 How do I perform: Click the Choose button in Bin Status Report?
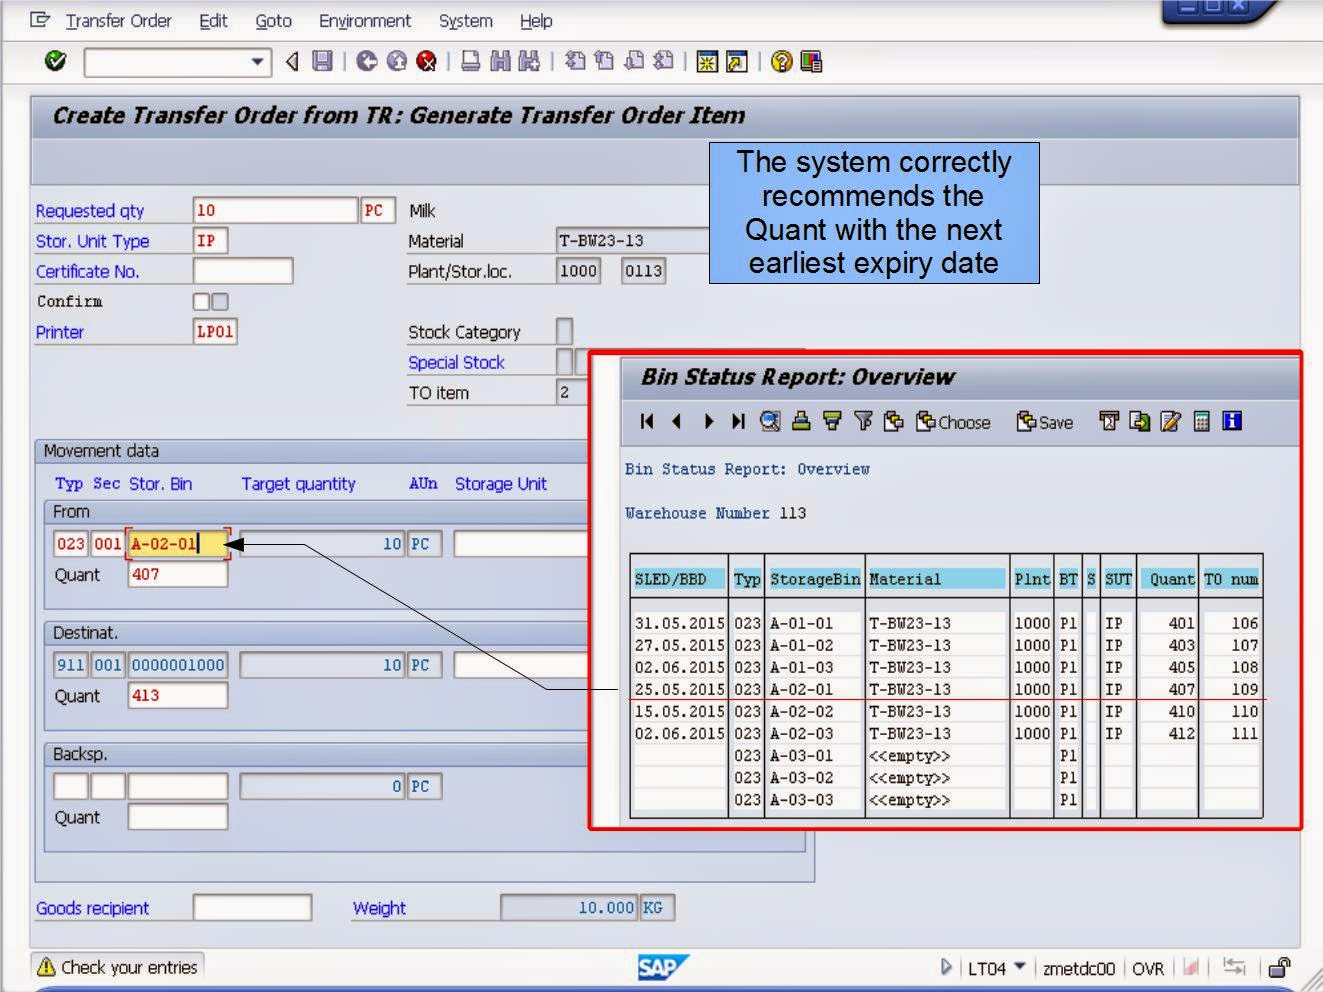click(x=952, y=422)
